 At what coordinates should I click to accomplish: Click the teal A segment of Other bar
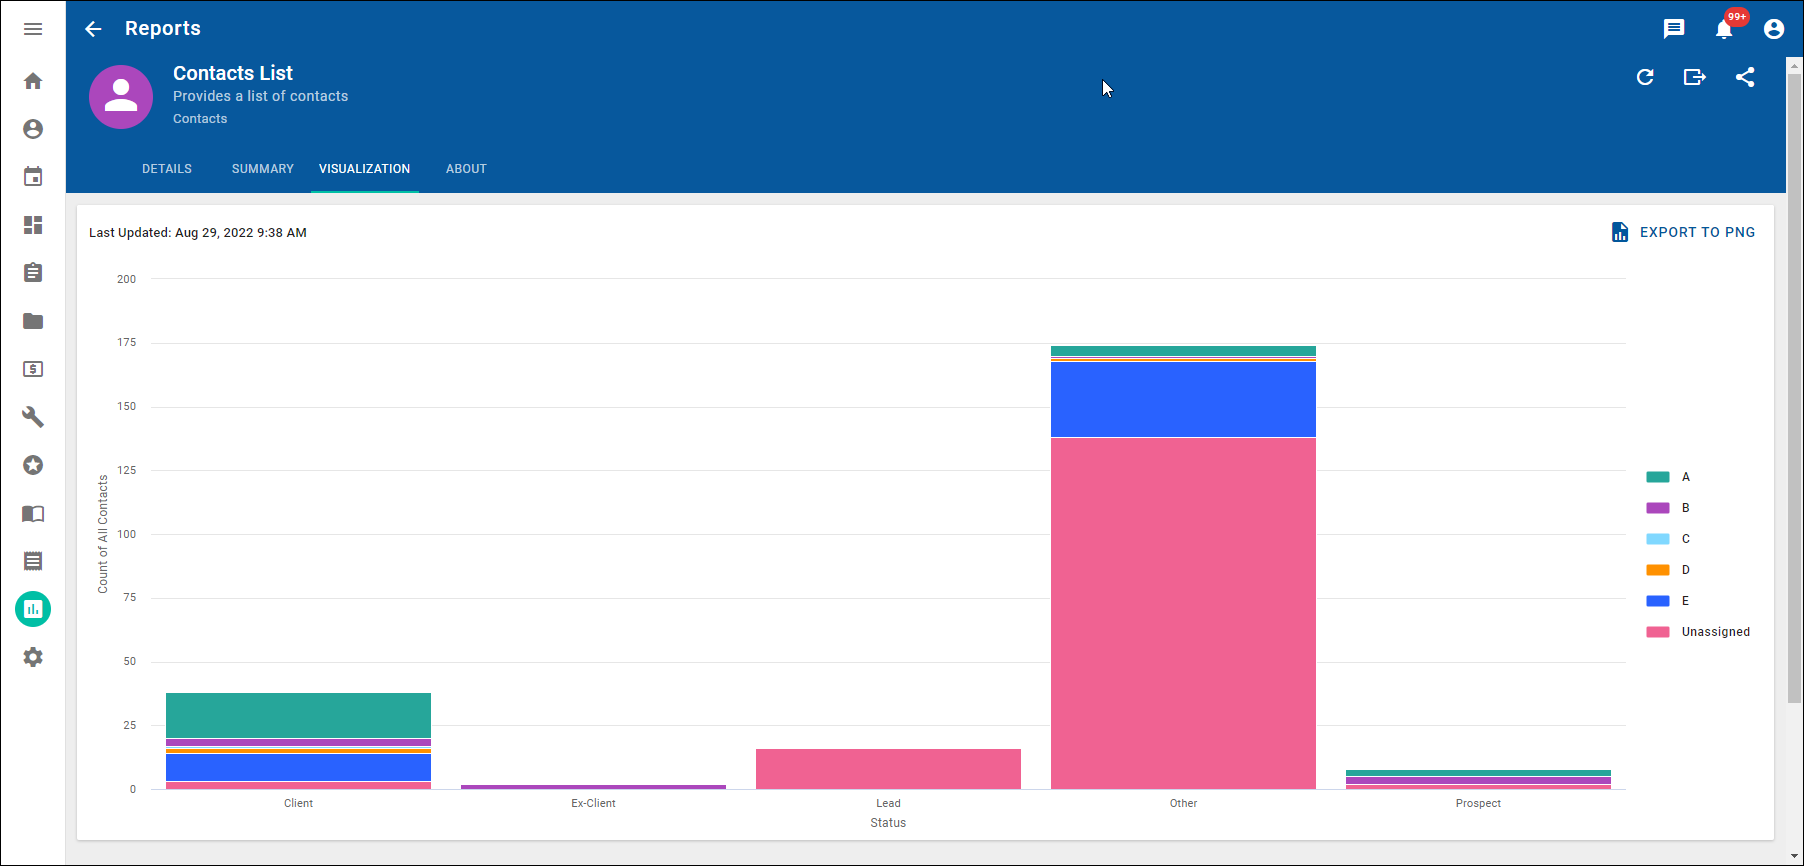pos(1183,351)
